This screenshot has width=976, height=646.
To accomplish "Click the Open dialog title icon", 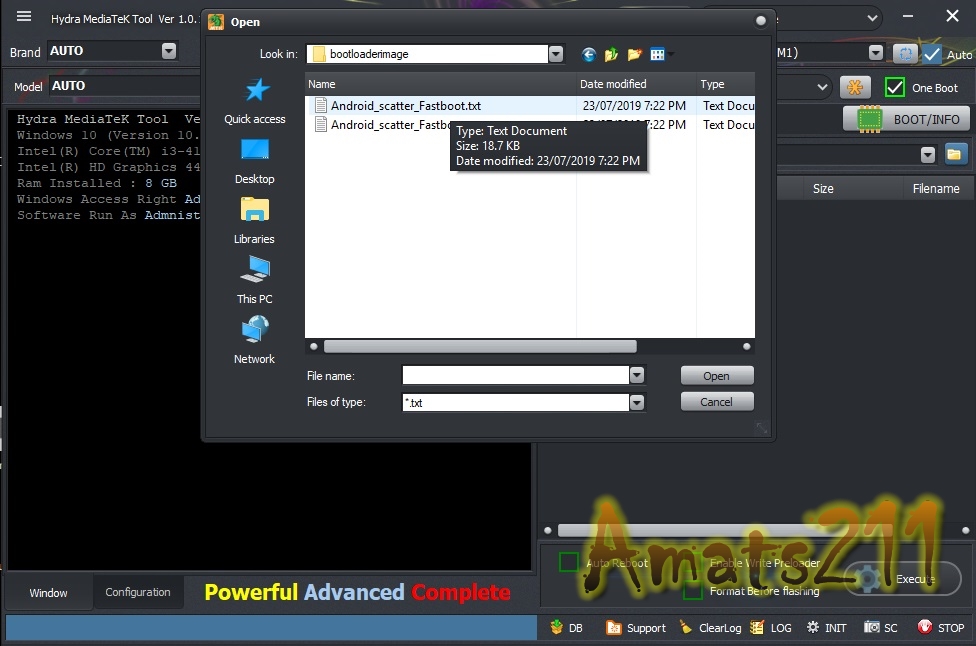I will click(216, 22).
